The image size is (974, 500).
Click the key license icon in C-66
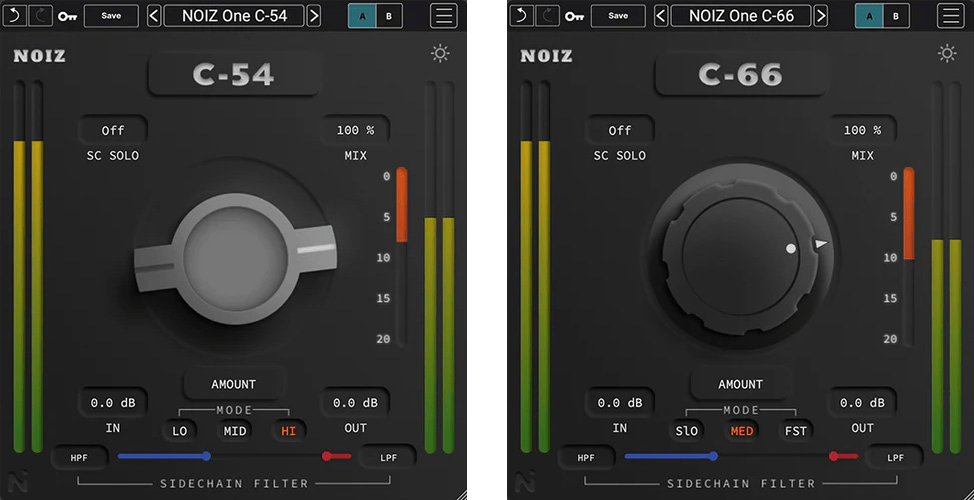(x=574, y=16)
